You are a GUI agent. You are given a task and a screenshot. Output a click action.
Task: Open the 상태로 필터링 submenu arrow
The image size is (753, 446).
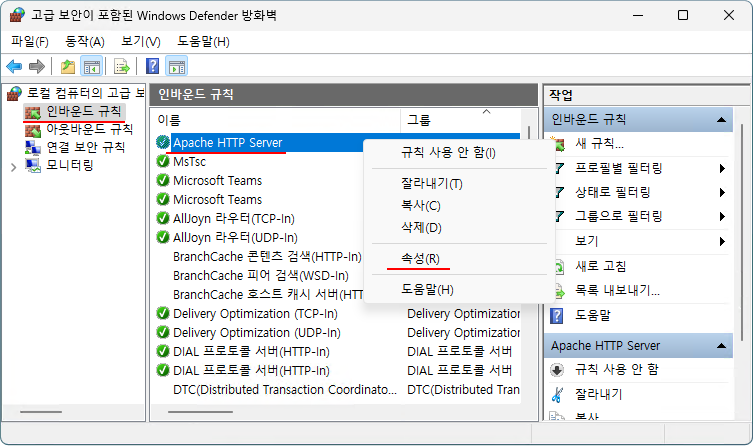click(x=722, y=193)
